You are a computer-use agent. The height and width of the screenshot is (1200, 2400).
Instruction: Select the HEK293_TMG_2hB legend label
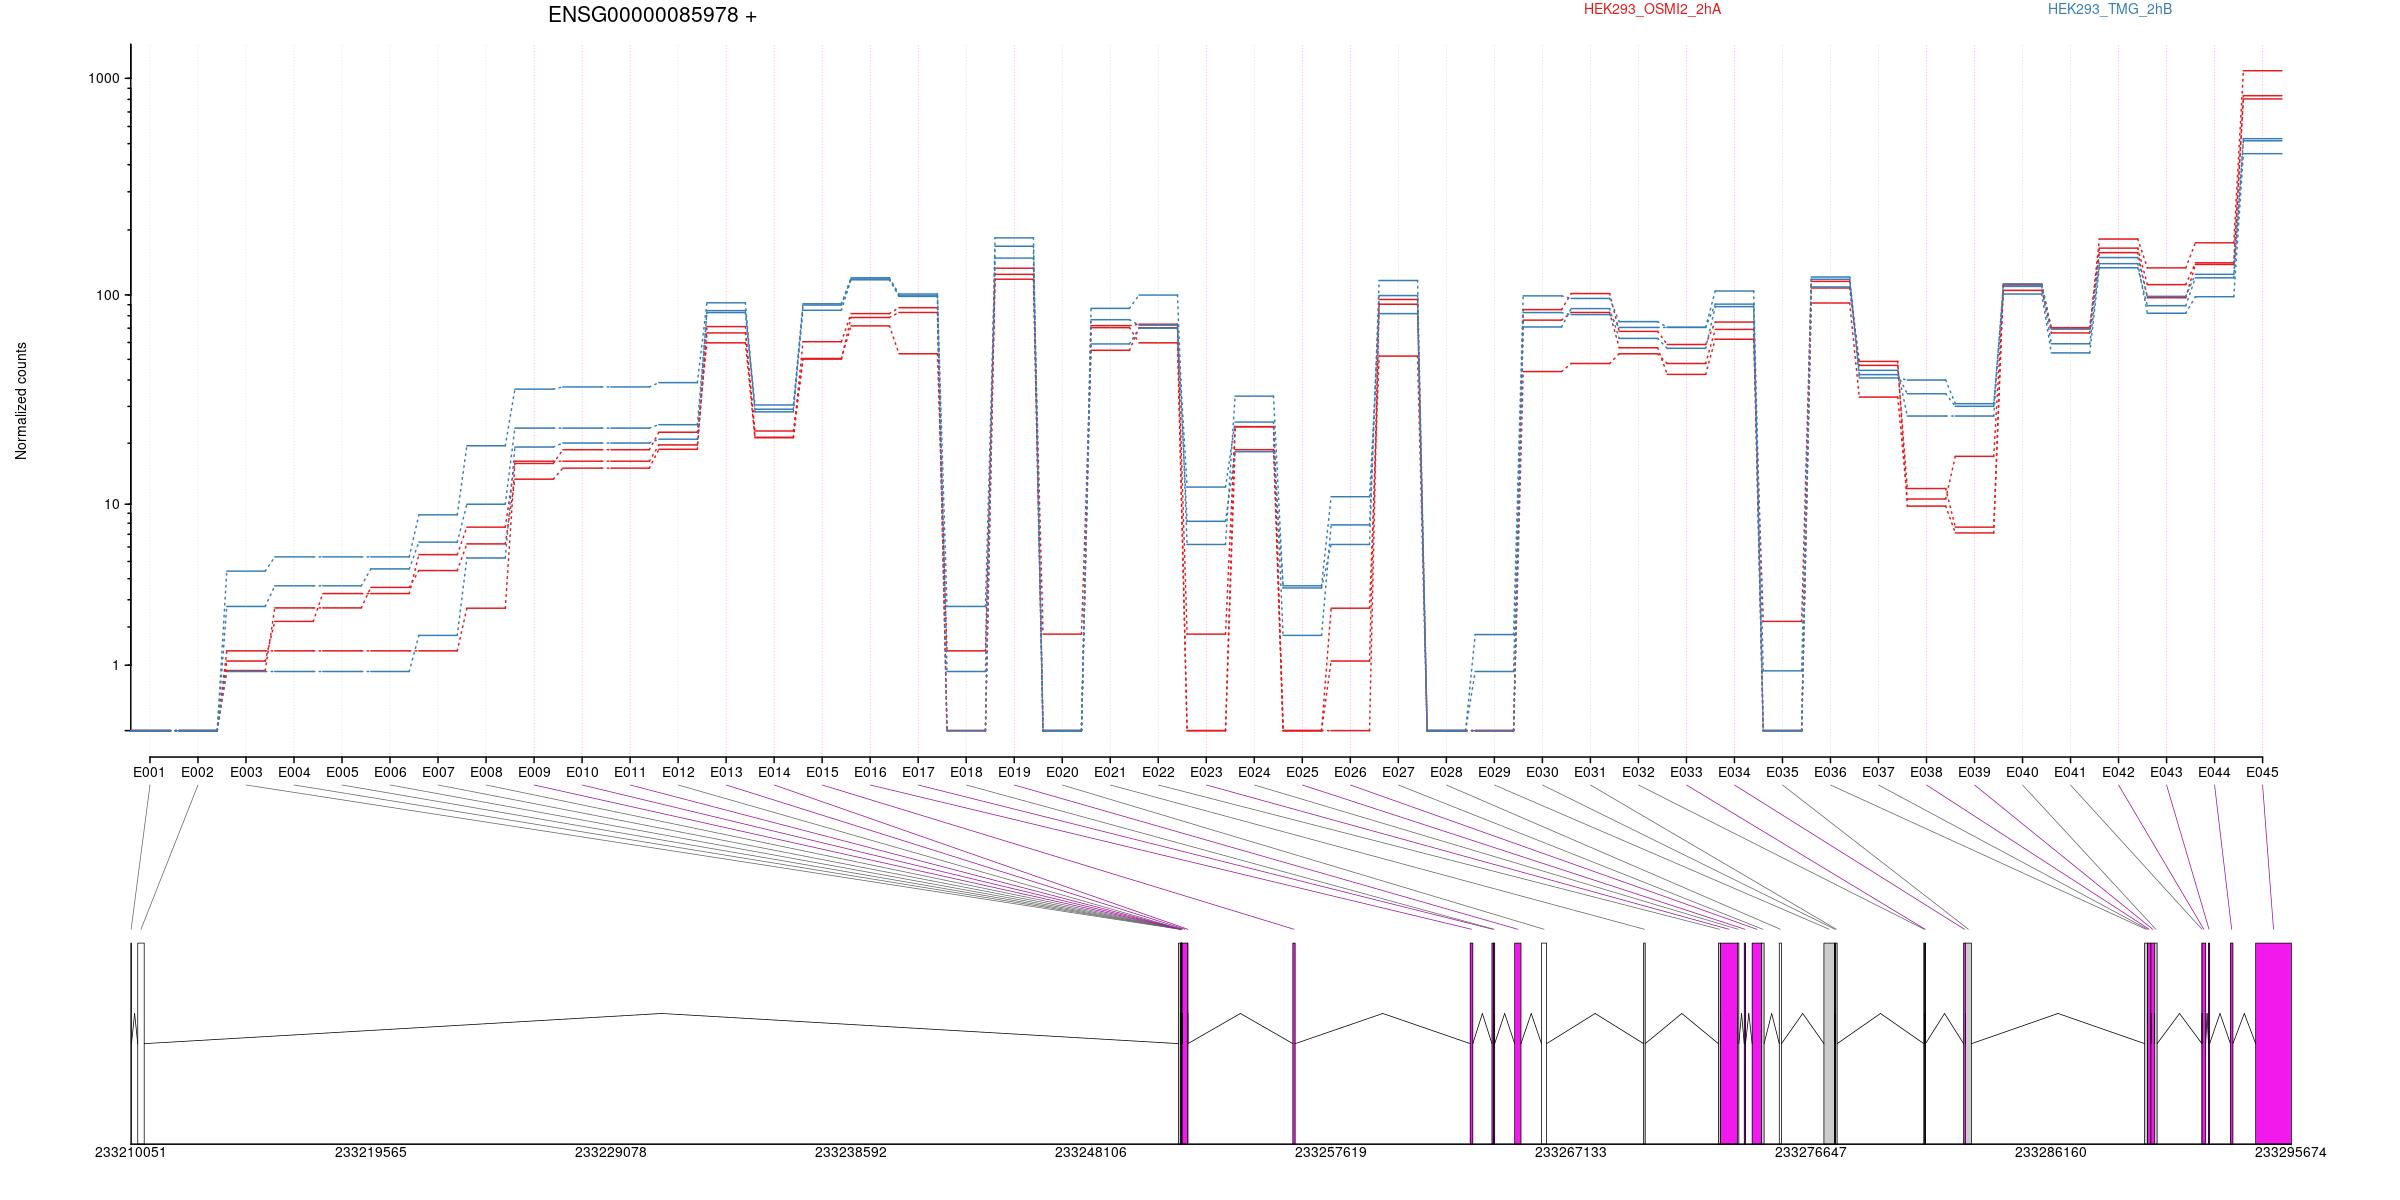point(2110,9)
